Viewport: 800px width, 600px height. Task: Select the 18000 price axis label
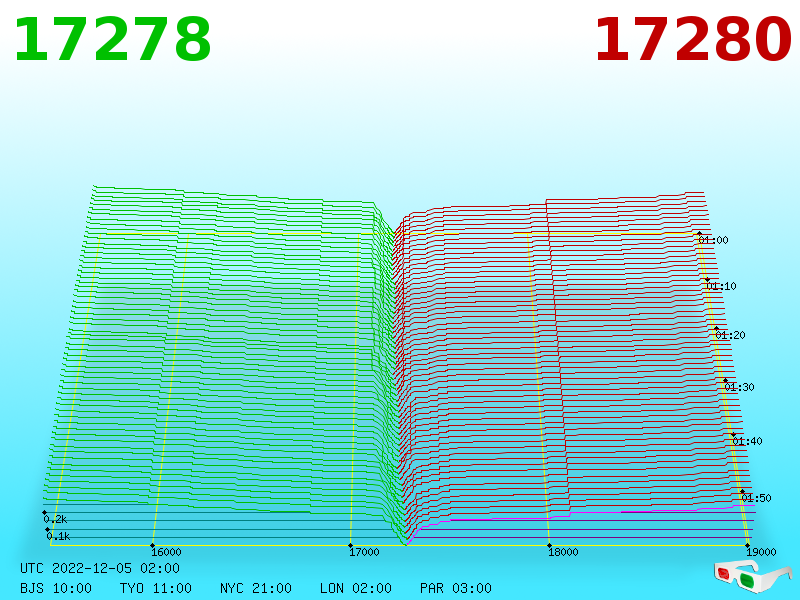coord(563,552)
